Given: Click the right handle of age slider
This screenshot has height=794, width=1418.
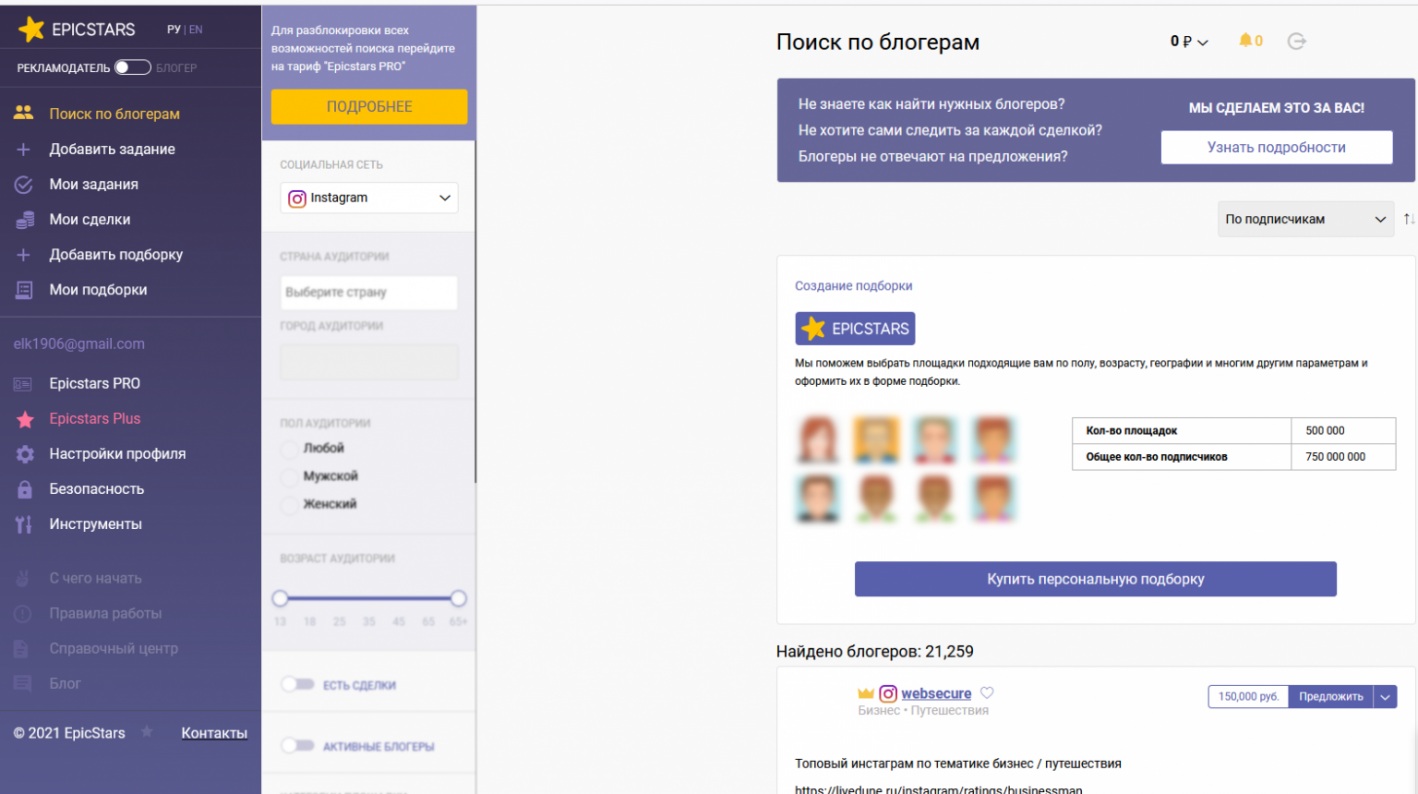Looking at the screenshot, I should pyautogui.click(x=458, y=598).
